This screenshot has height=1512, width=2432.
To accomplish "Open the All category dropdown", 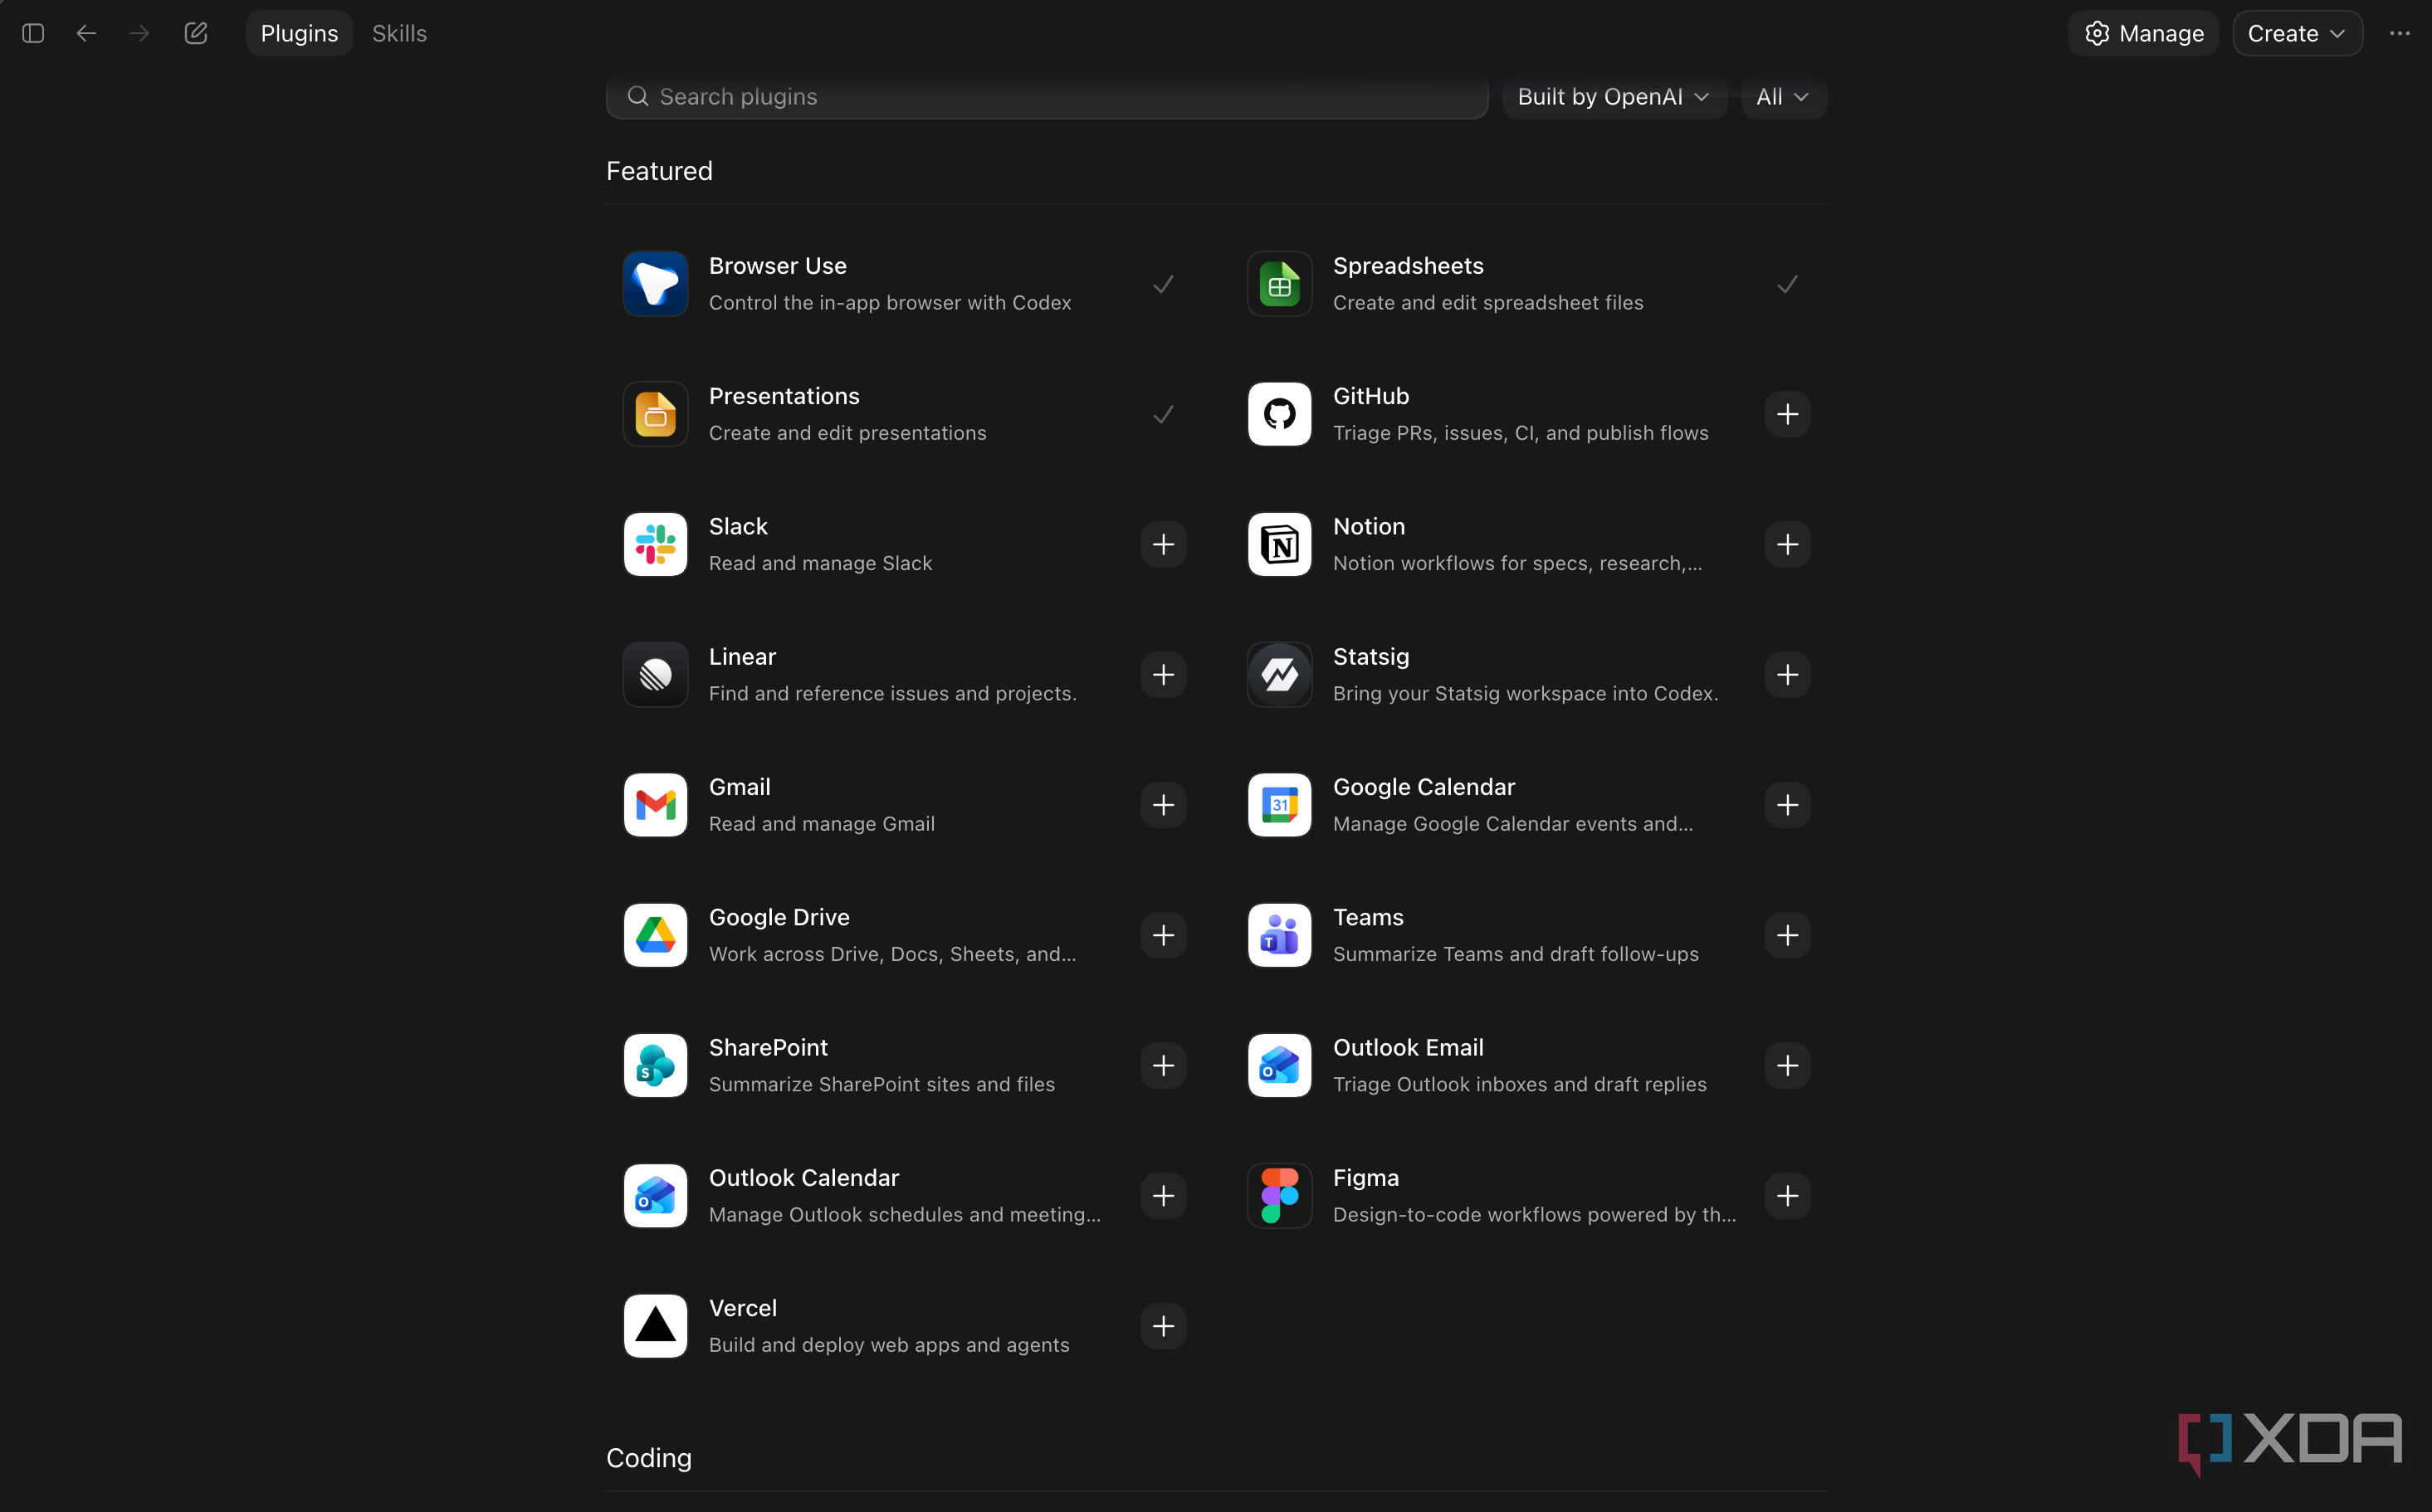I will 1783,97.
